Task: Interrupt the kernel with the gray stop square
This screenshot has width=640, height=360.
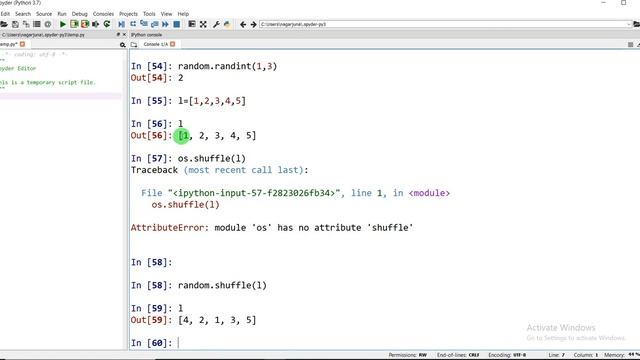Action: tap(630, 44)
